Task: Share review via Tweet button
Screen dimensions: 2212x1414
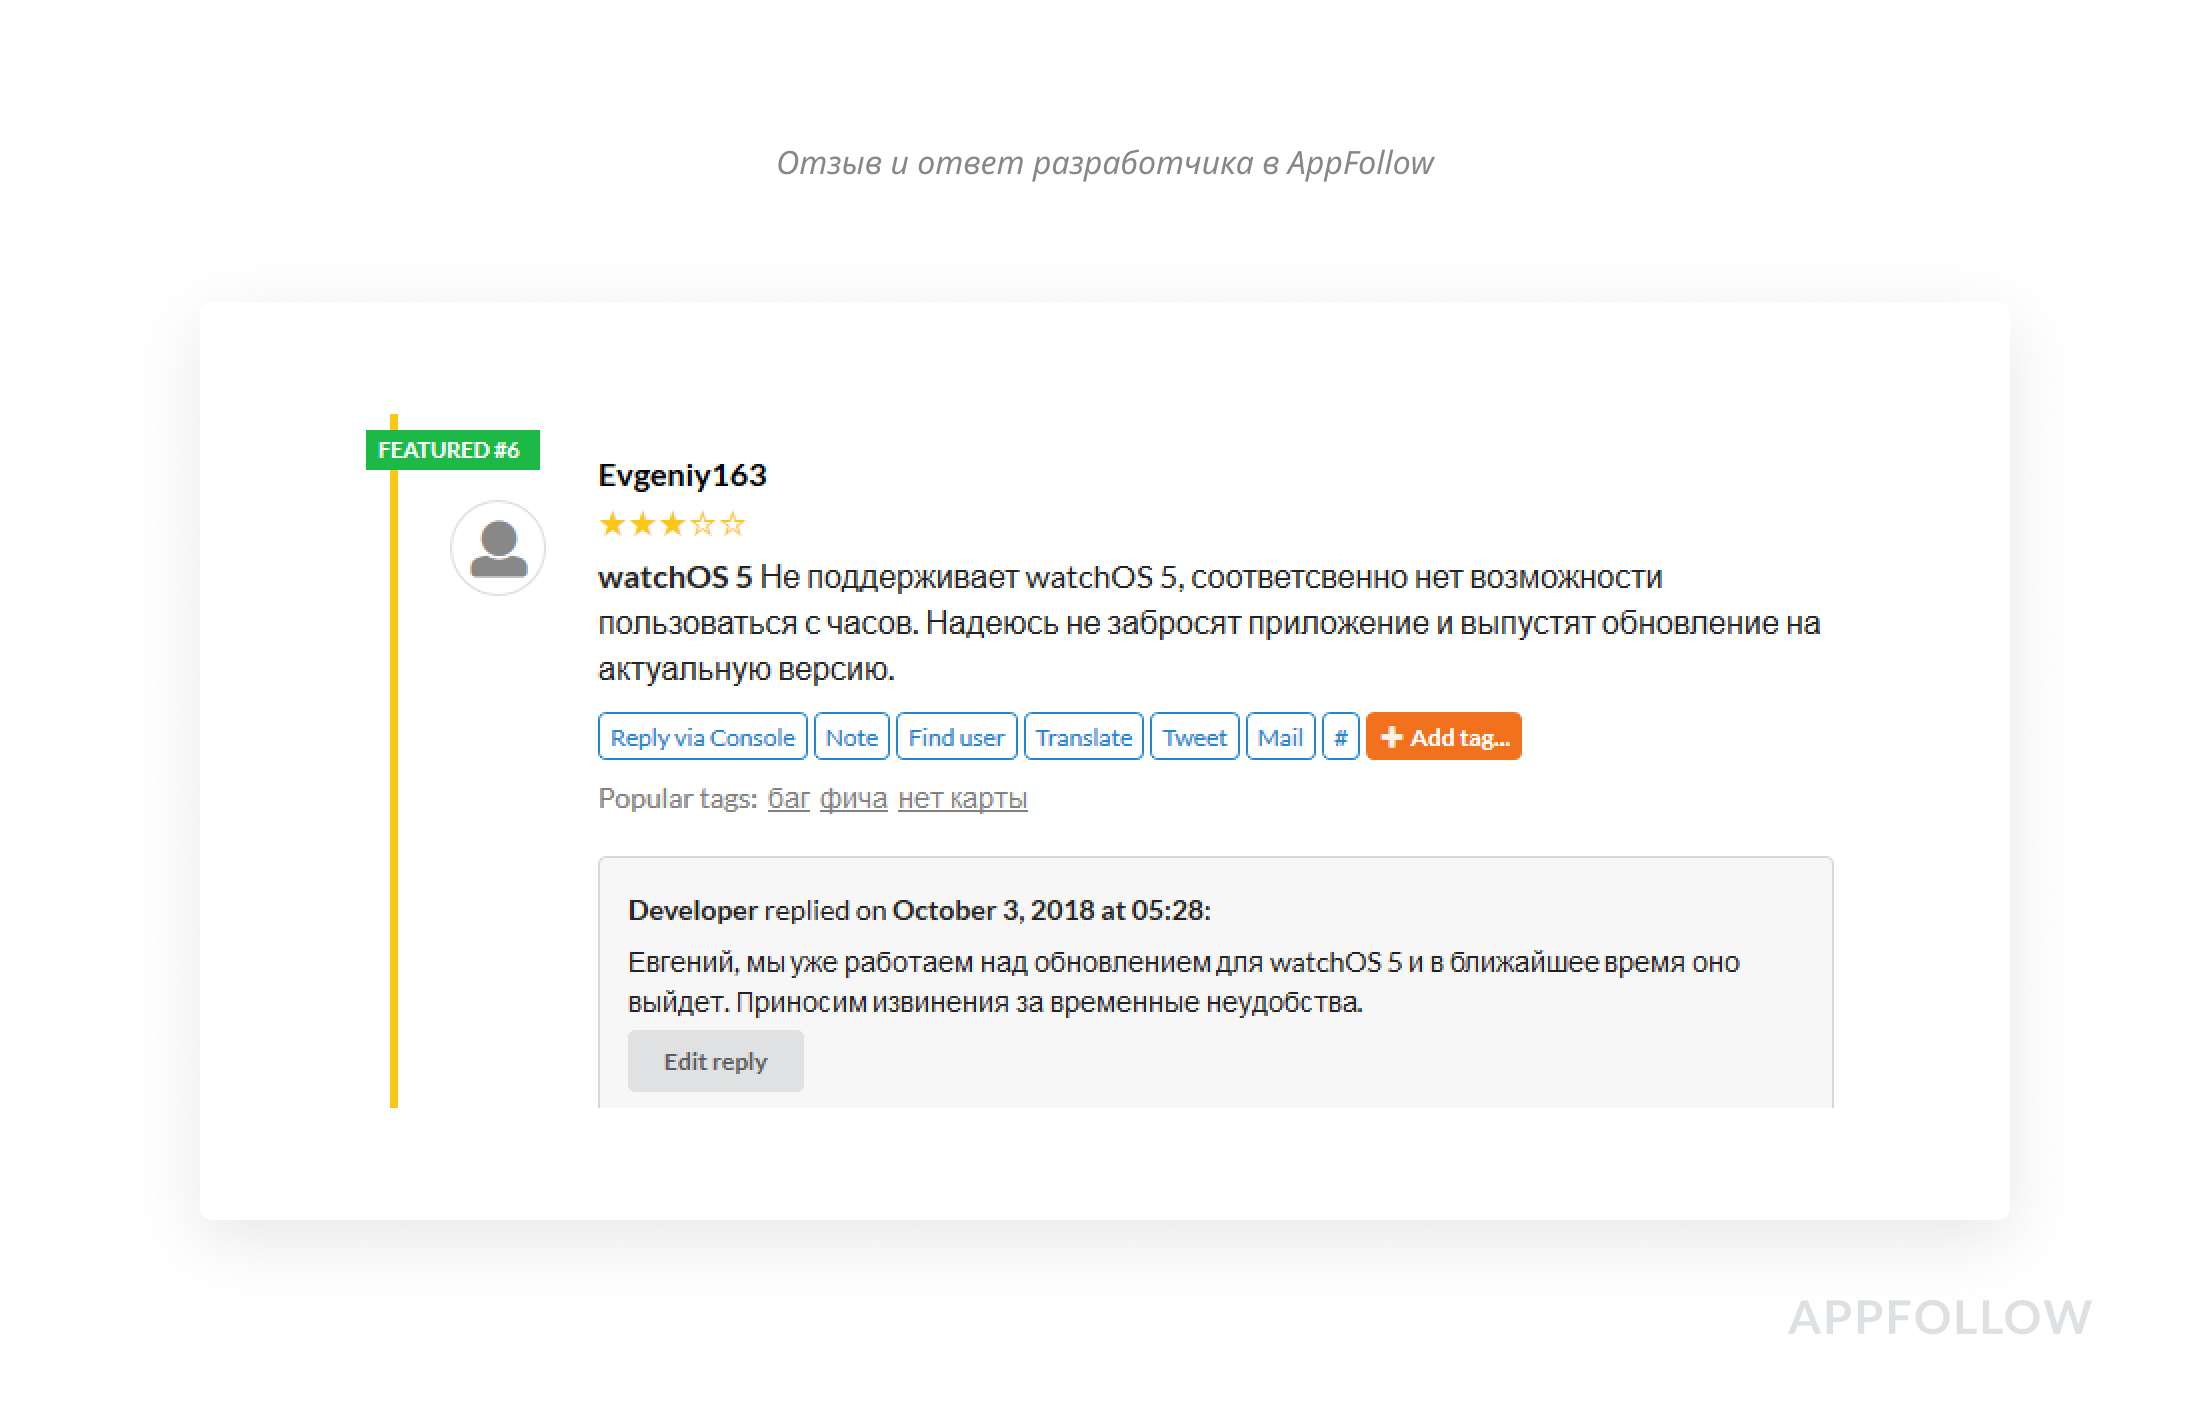Action: (x=1194, y=737)
